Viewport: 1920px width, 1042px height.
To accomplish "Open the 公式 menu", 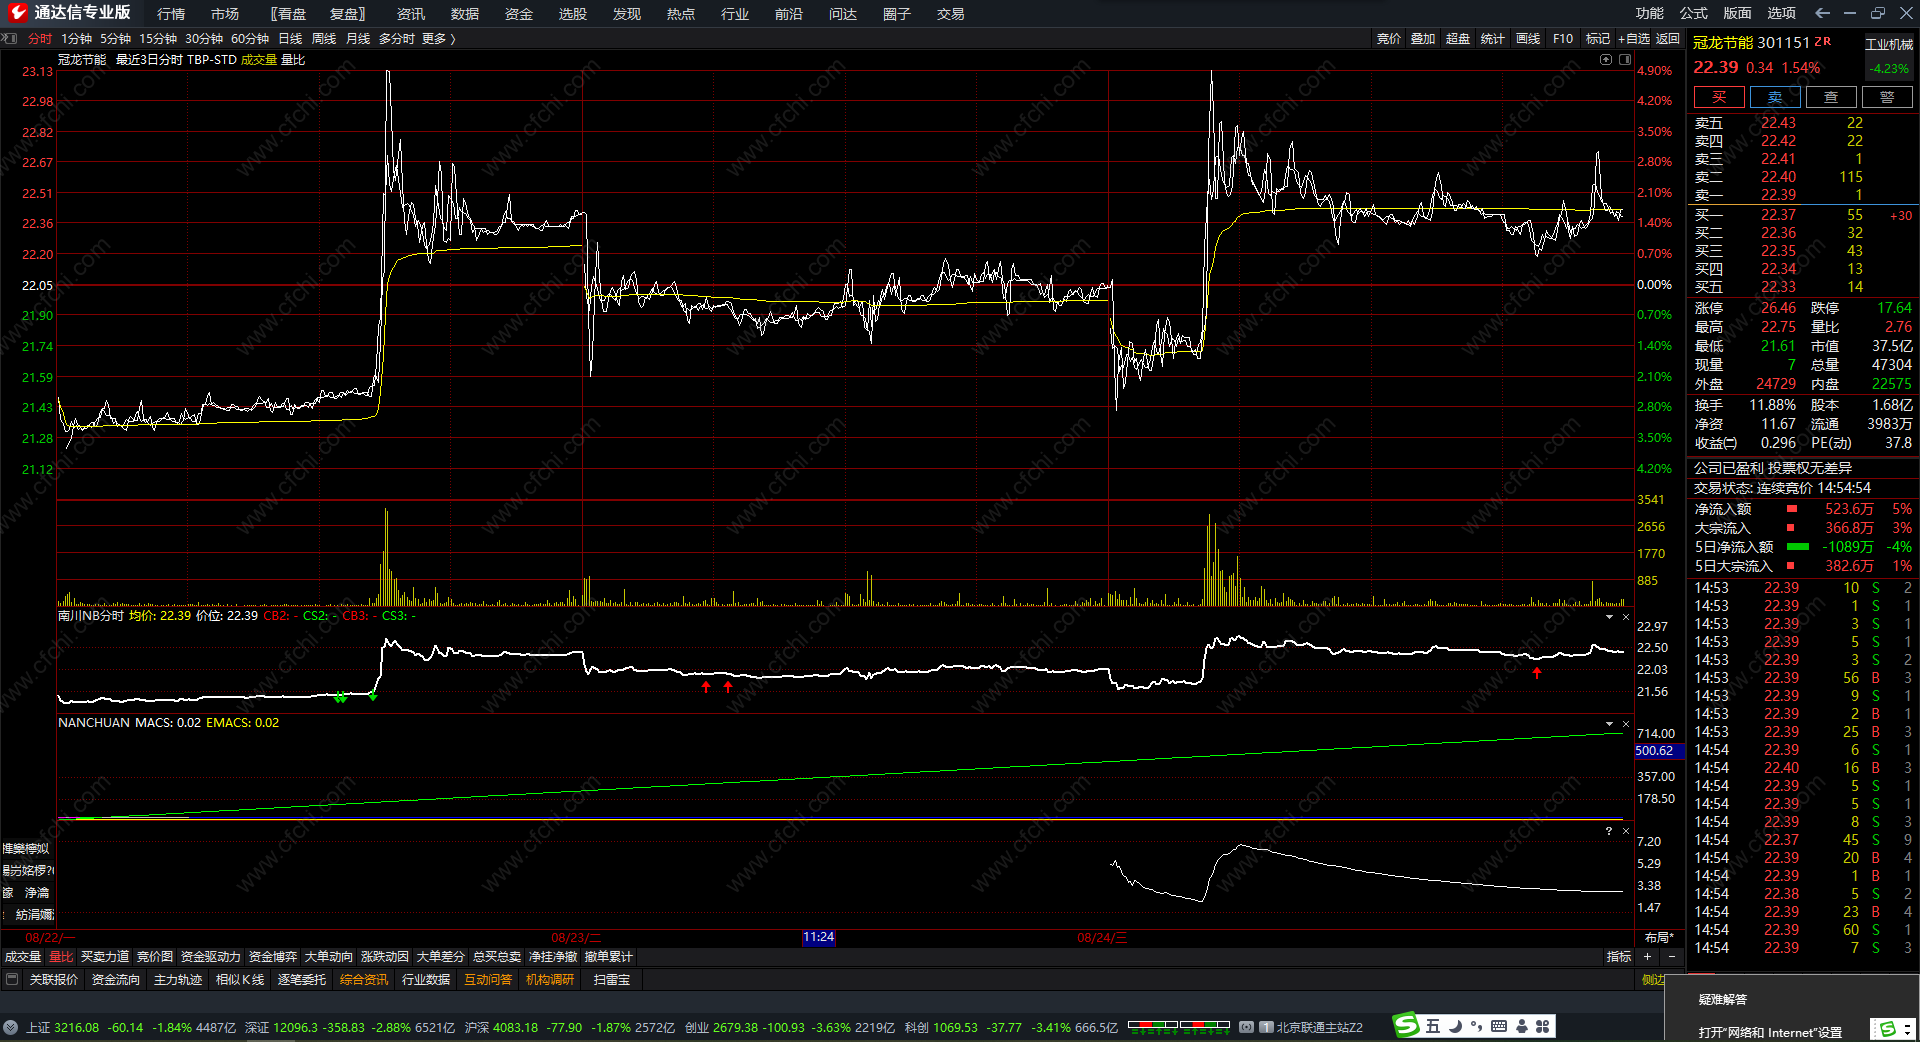I will [x=1694, y=13].
